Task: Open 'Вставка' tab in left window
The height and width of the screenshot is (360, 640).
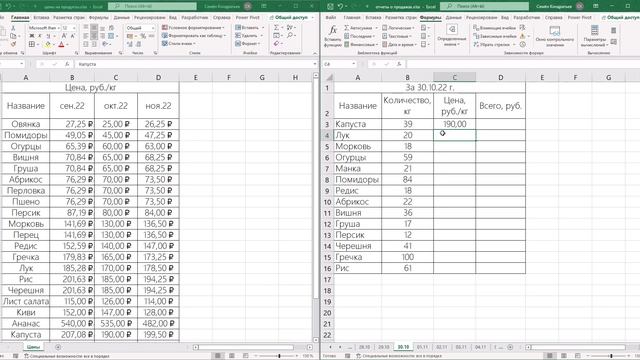Action: coord(41,18)
